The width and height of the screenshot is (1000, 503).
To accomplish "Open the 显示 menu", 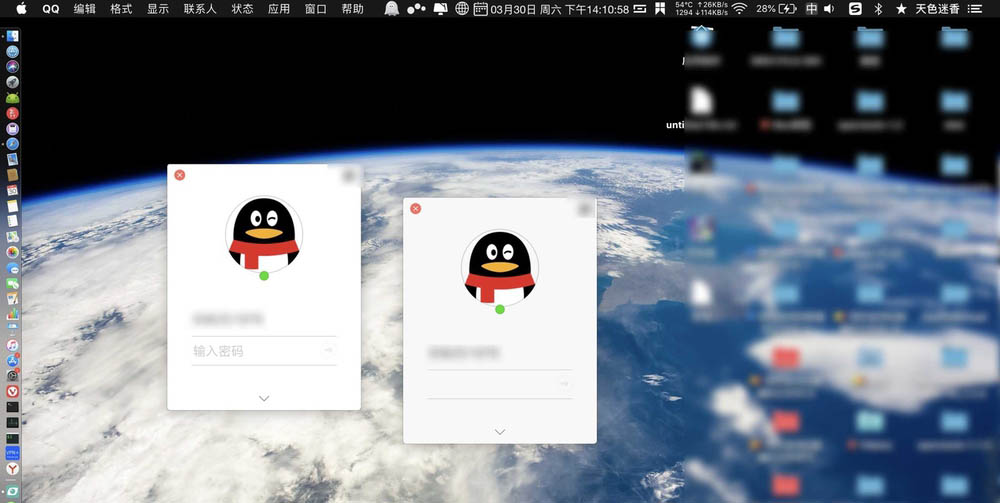I will [x=158, y=9].
